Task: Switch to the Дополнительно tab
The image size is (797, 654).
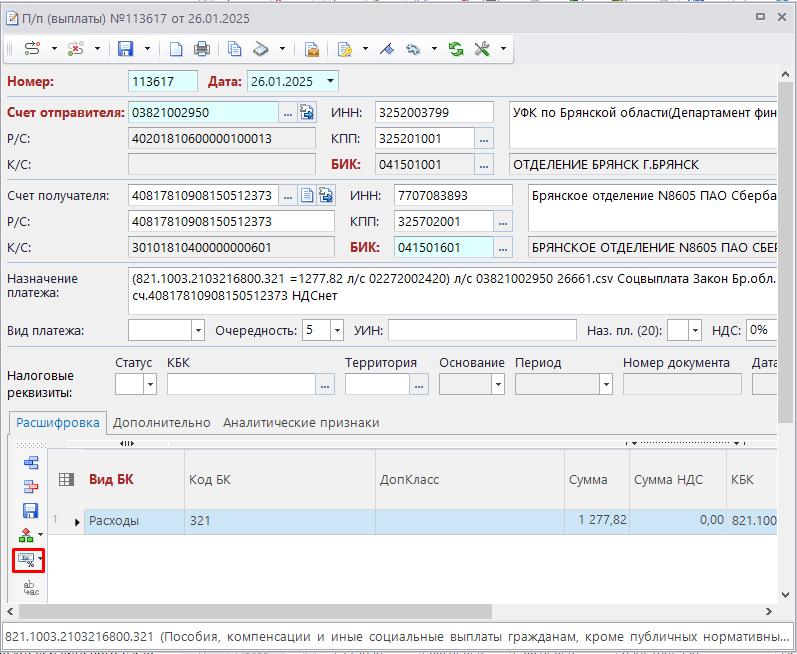Action: pos(161,423)
